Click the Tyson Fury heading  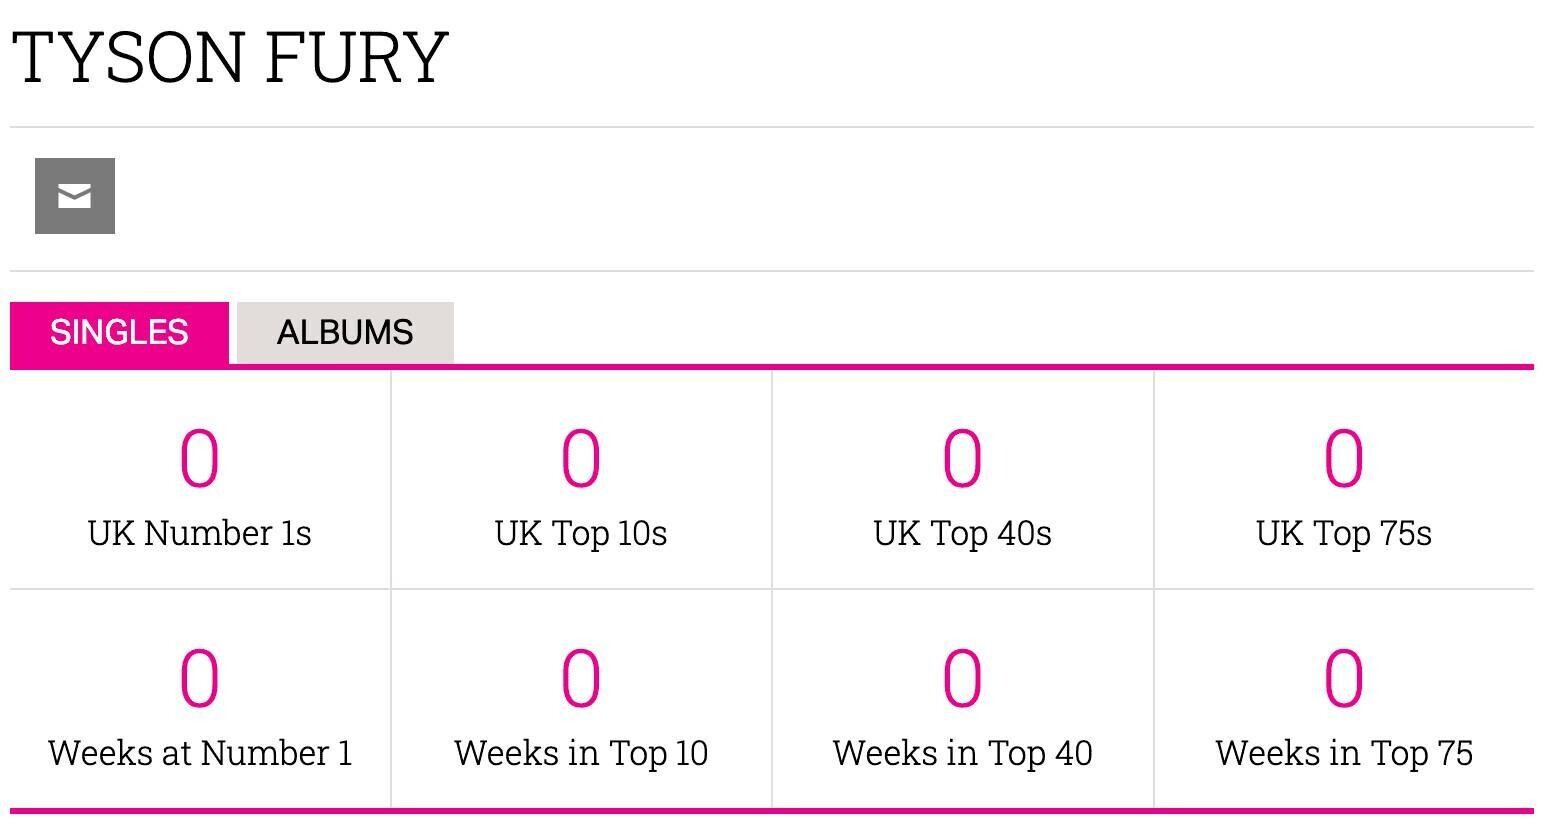(230, 57)
